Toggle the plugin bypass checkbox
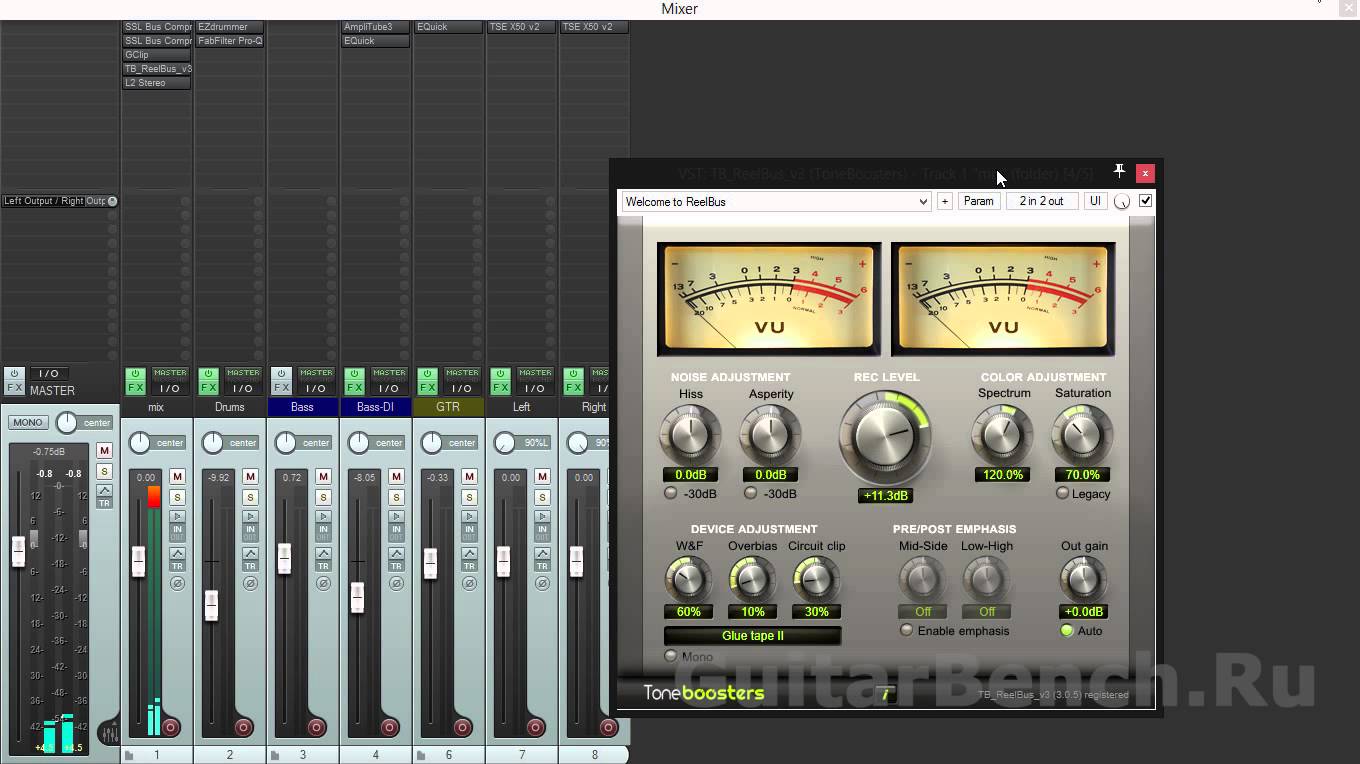1360x764 pixels. (x=1146, y=201)
